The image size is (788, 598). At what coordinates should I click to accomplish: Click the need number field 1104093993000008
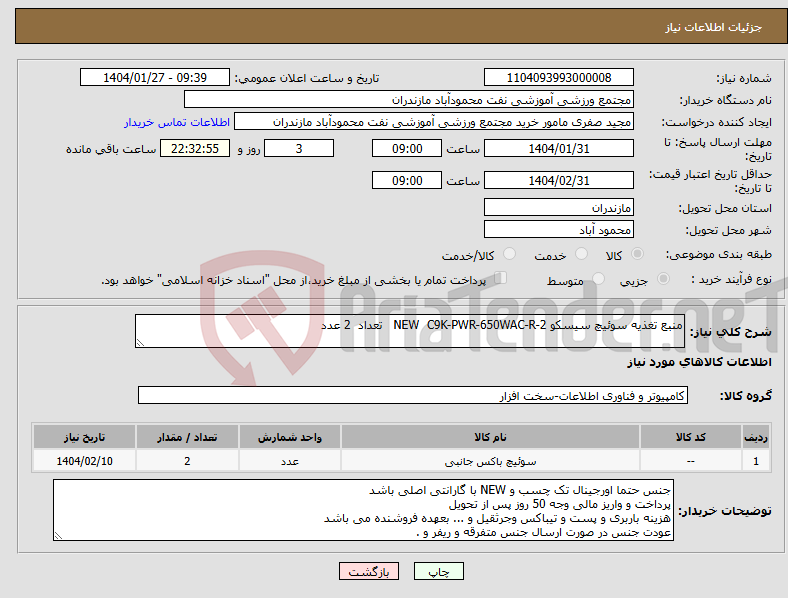[x=558, y=78]
